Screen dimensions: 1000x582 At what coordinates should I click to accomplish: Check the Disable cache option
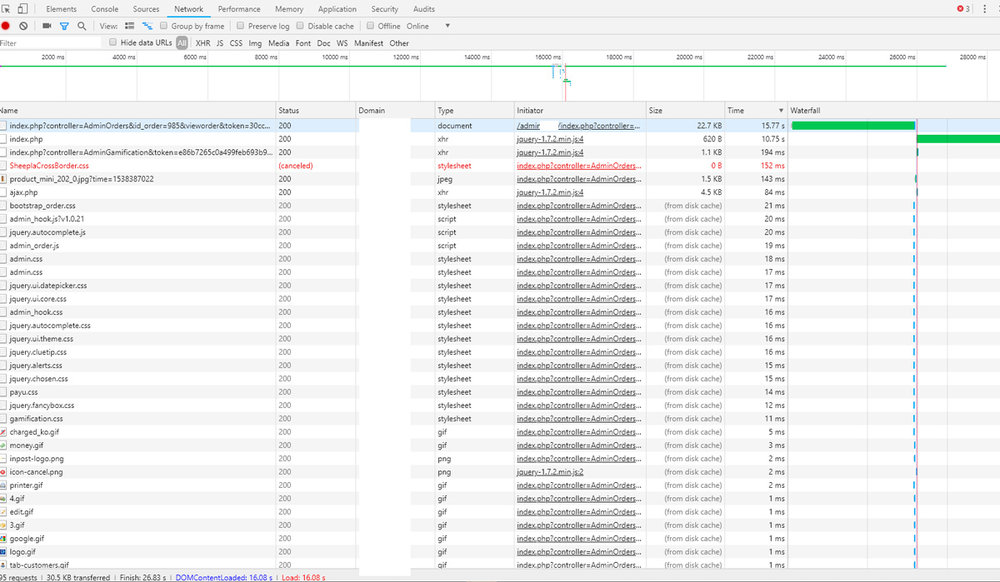301,26
